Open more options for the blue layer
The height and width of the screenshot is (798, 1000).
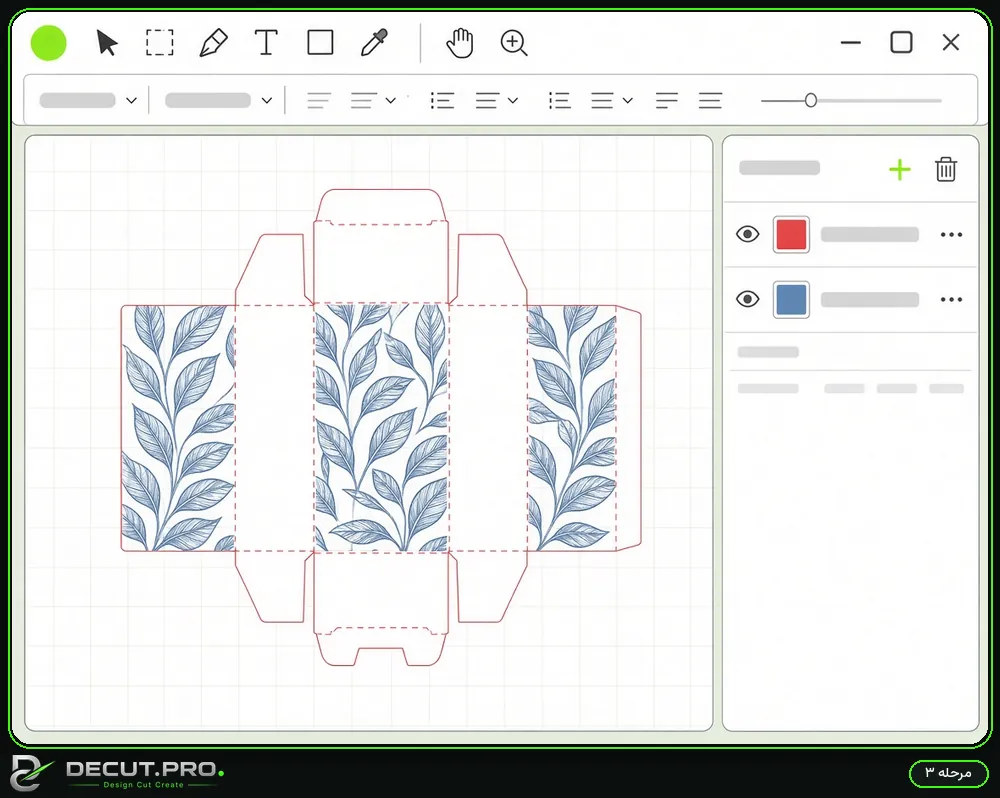coord(951,300)
